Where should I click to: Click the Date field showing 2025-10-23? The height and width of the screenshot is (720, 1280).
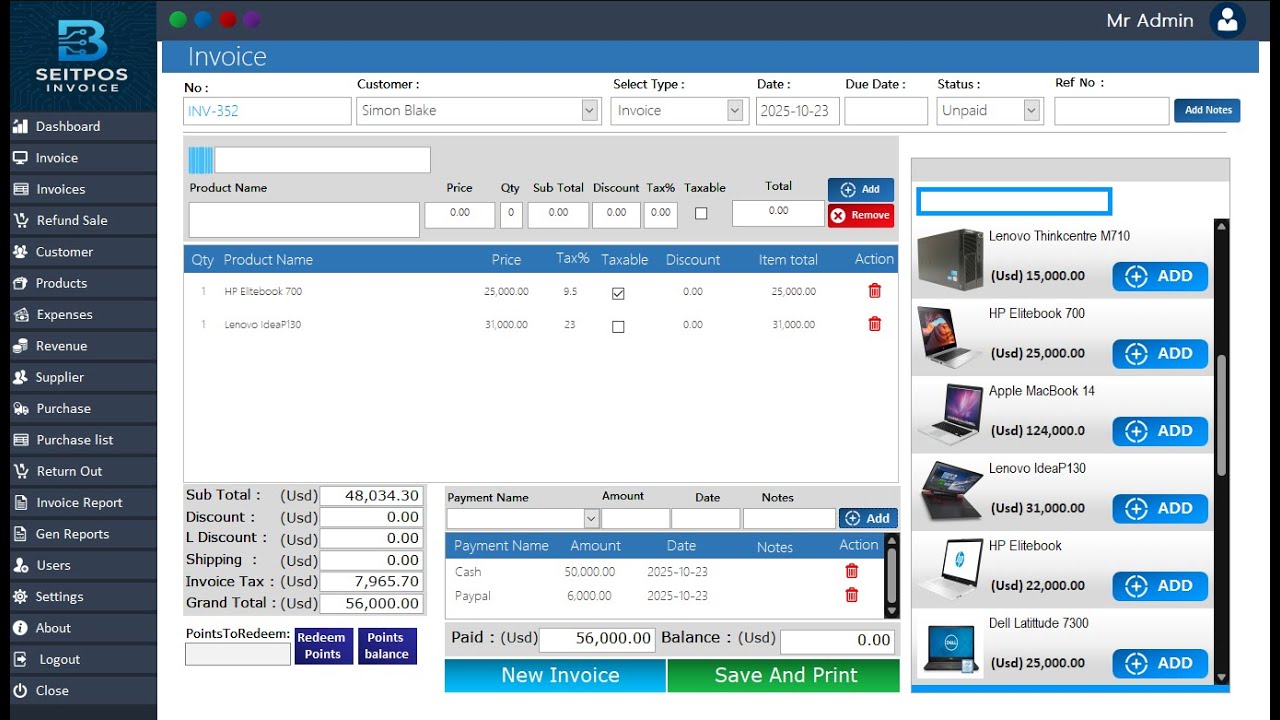(797, 111)
